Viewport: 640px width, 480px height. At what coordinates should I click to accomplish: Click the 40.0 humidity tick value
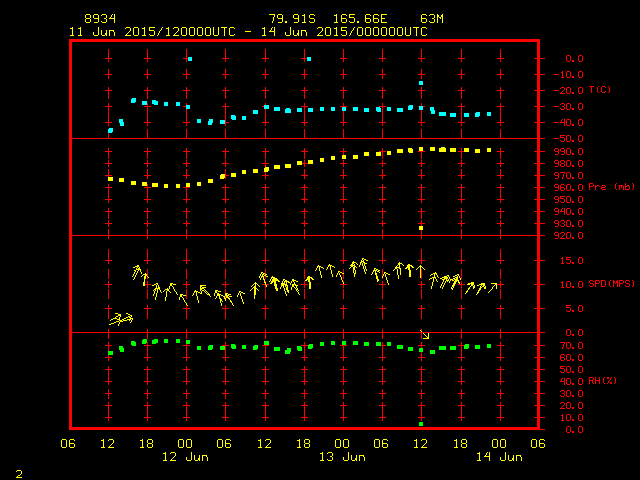click(x=571, y=382)
